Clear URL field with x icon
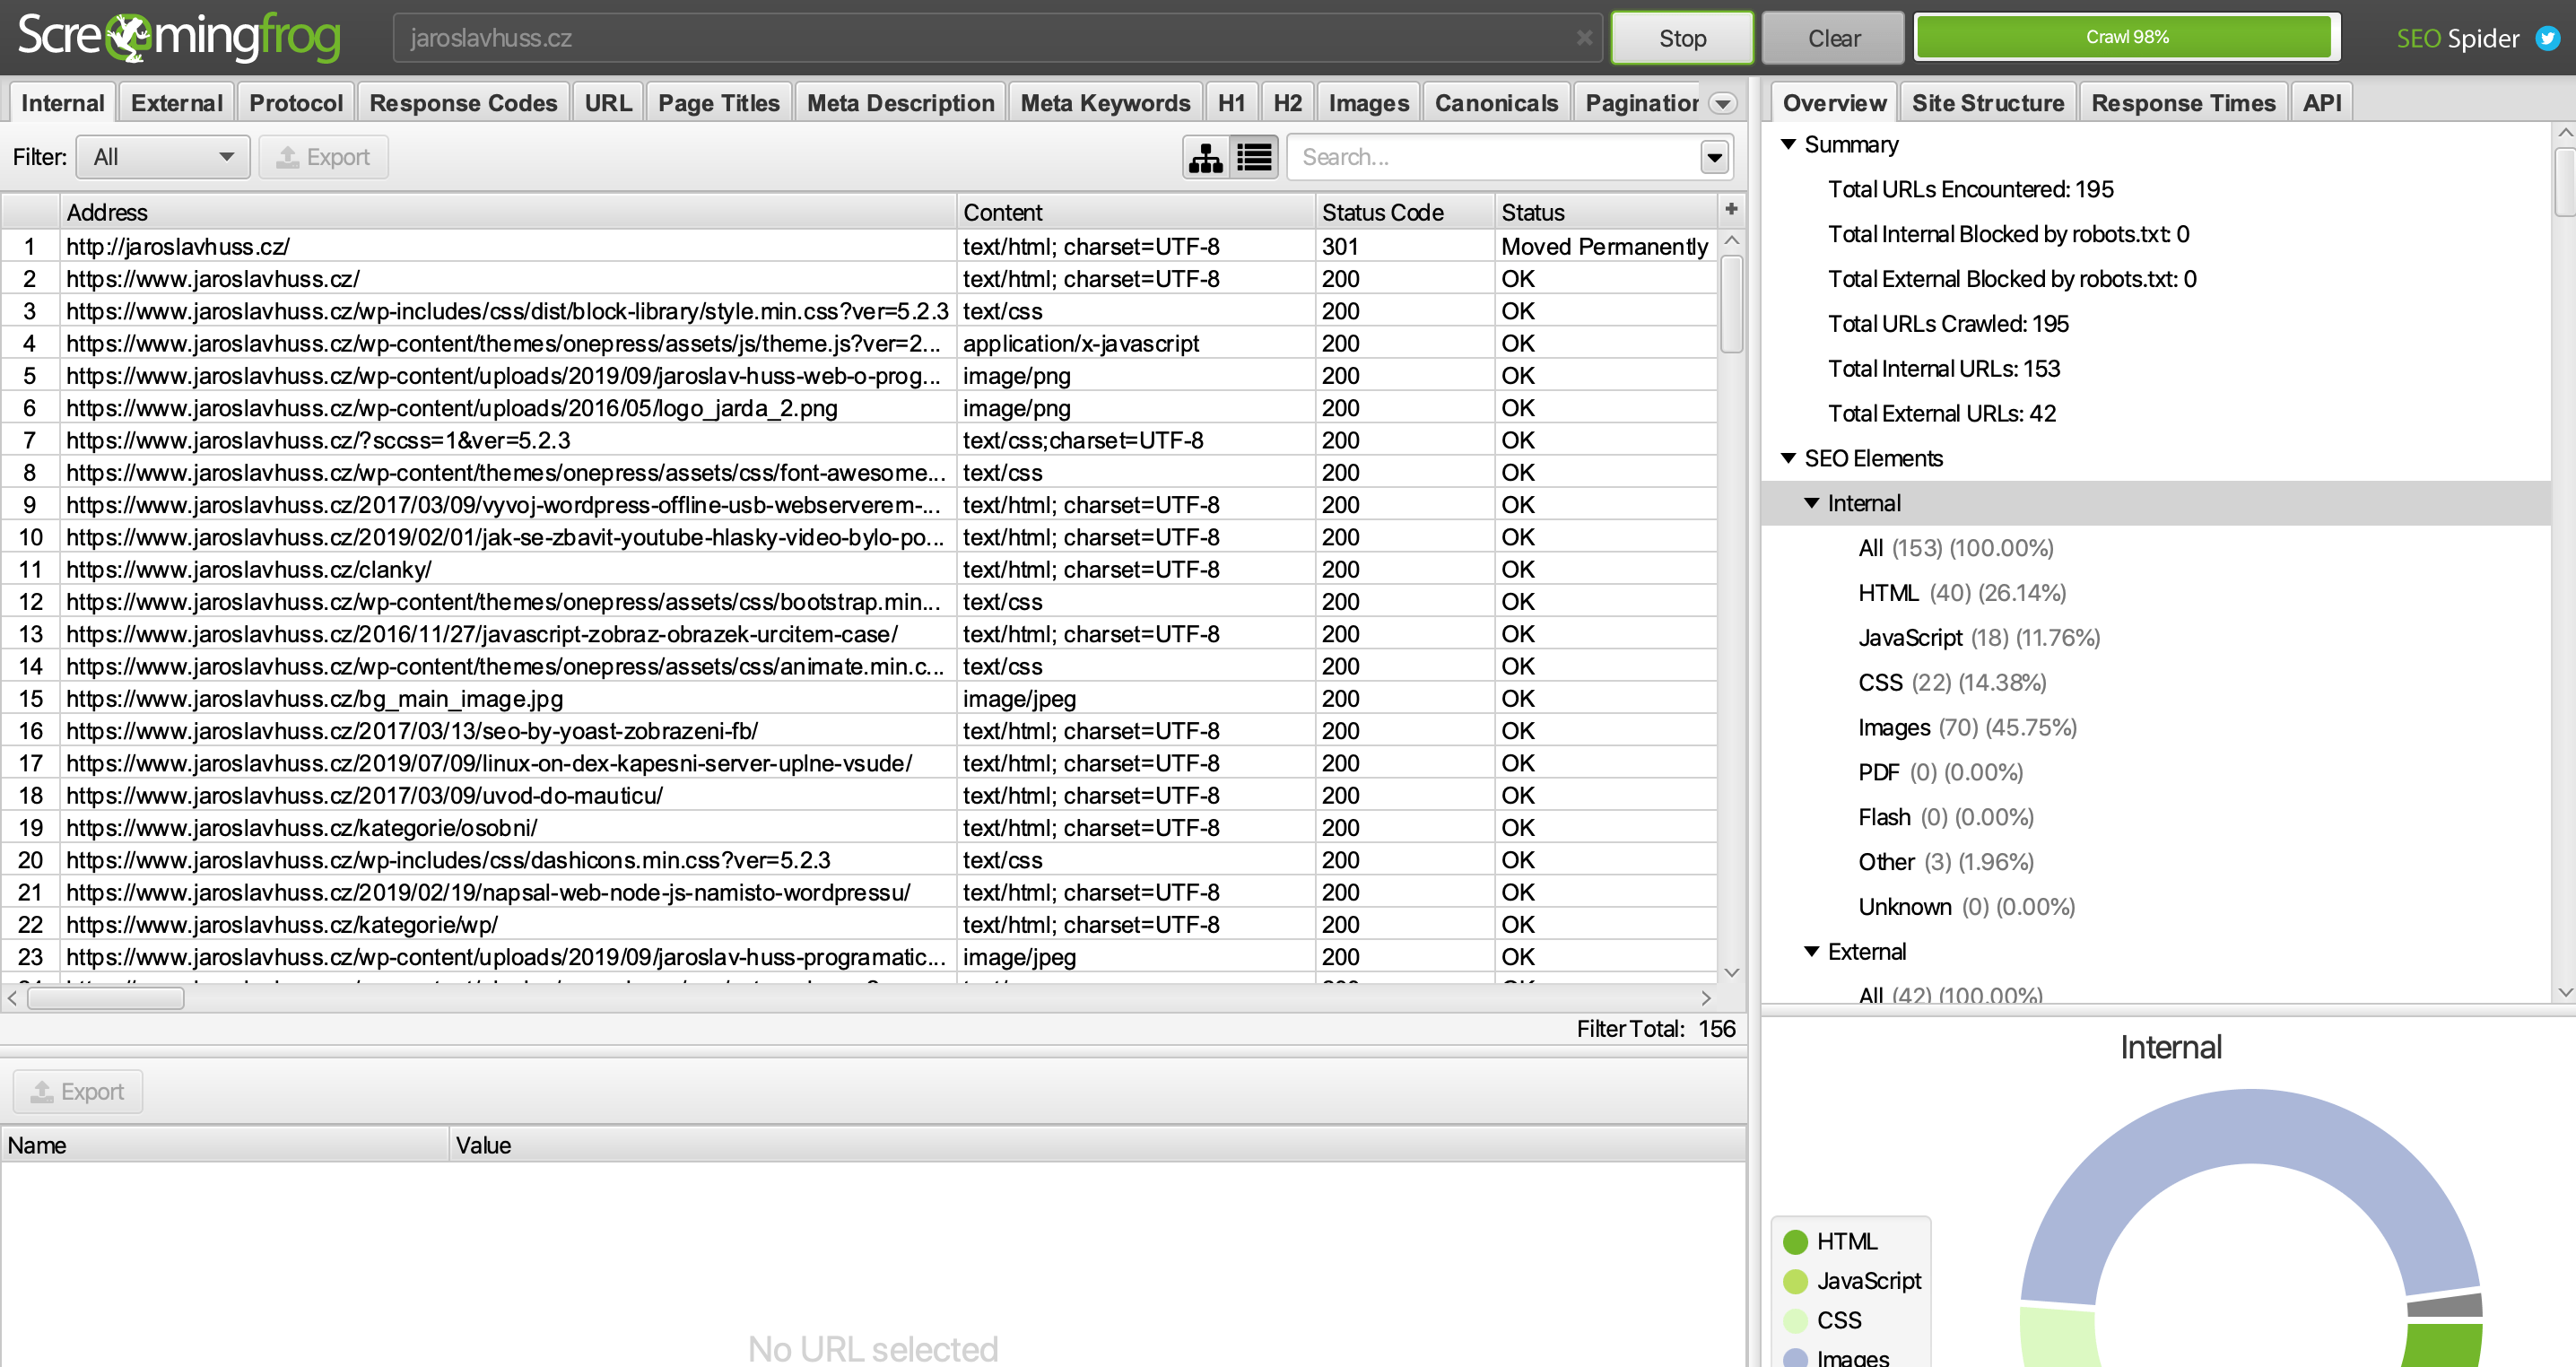The height and width of the screenshot is (1367, 2576). 1584,38
